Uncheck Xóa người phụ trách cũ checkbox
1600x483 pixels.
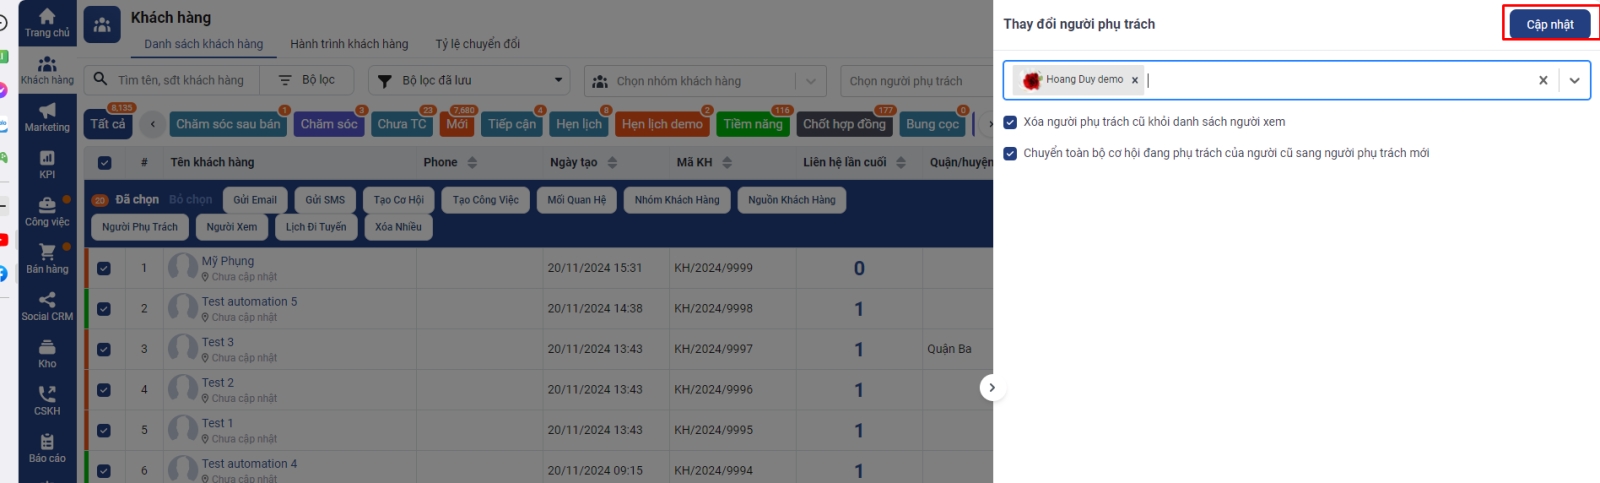click(x=1010, y=122)
